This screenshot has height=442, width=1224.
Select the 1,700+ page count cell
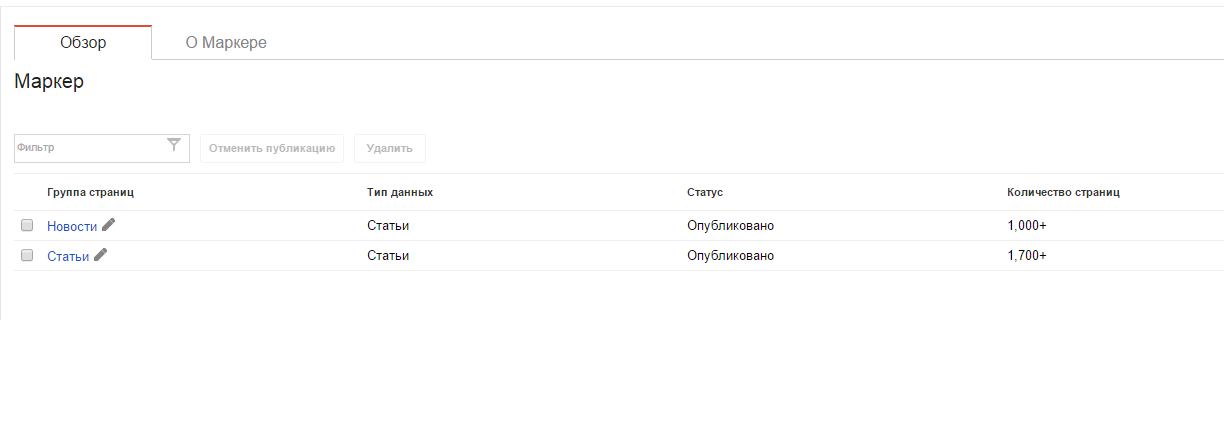[1027, 256]
